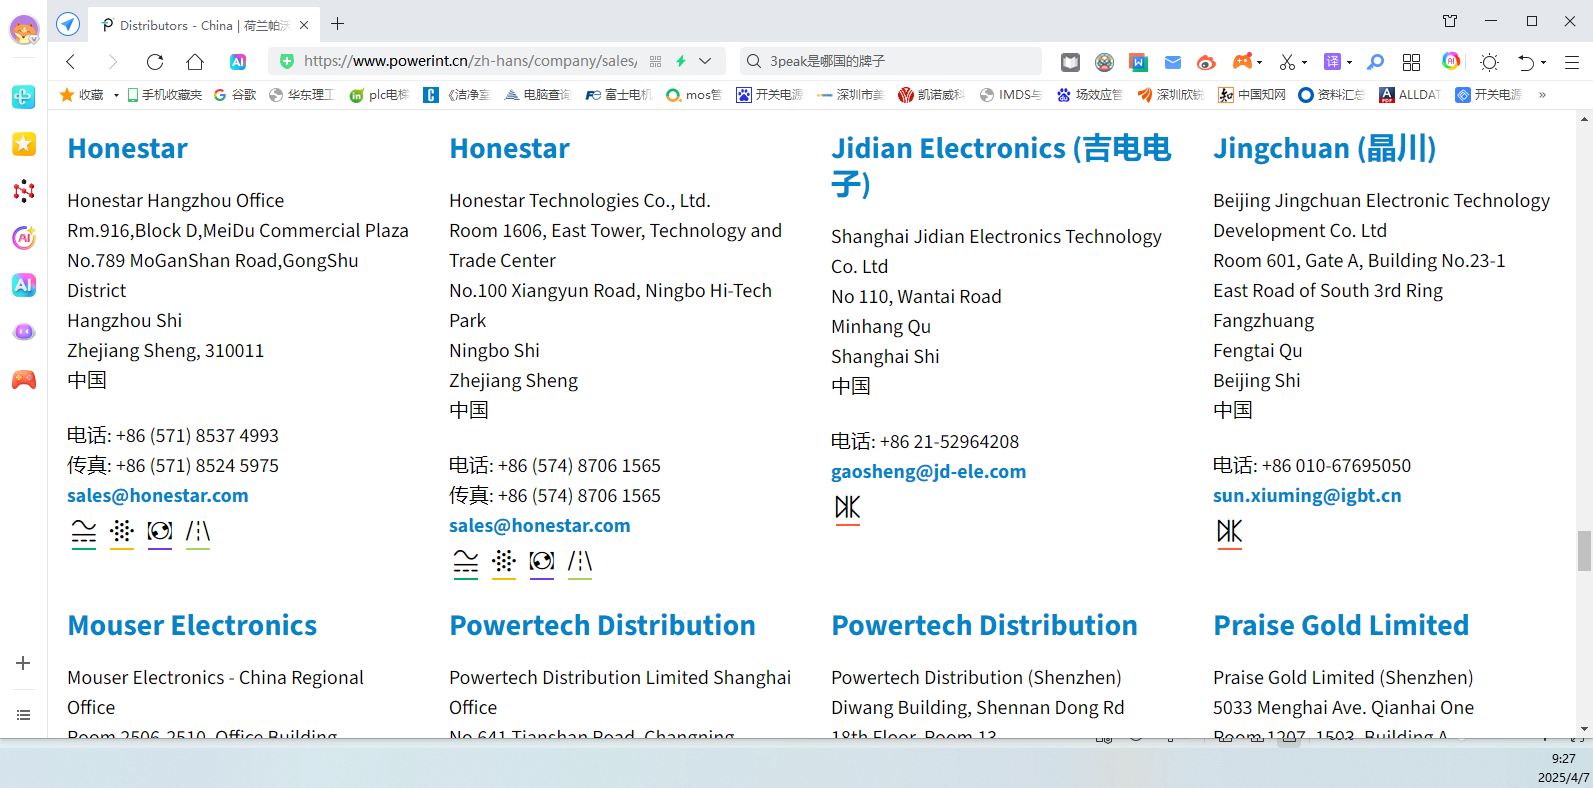Expand the screenshot scissors dropdown arrow
The image size is (1593, 788).
1304,63
